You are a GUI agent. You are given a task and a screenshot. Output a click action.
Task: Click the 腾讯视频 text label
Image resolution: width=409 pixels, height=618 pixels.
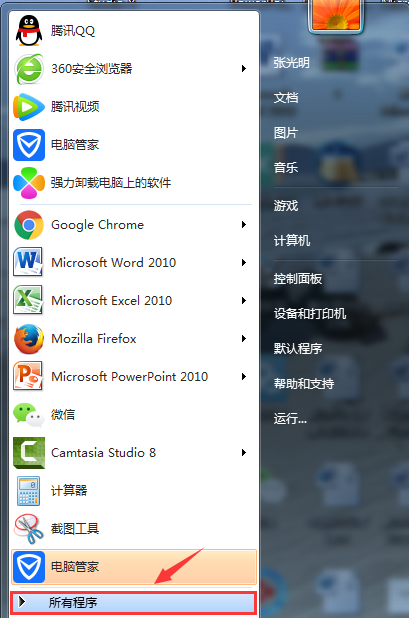(75, 106)
